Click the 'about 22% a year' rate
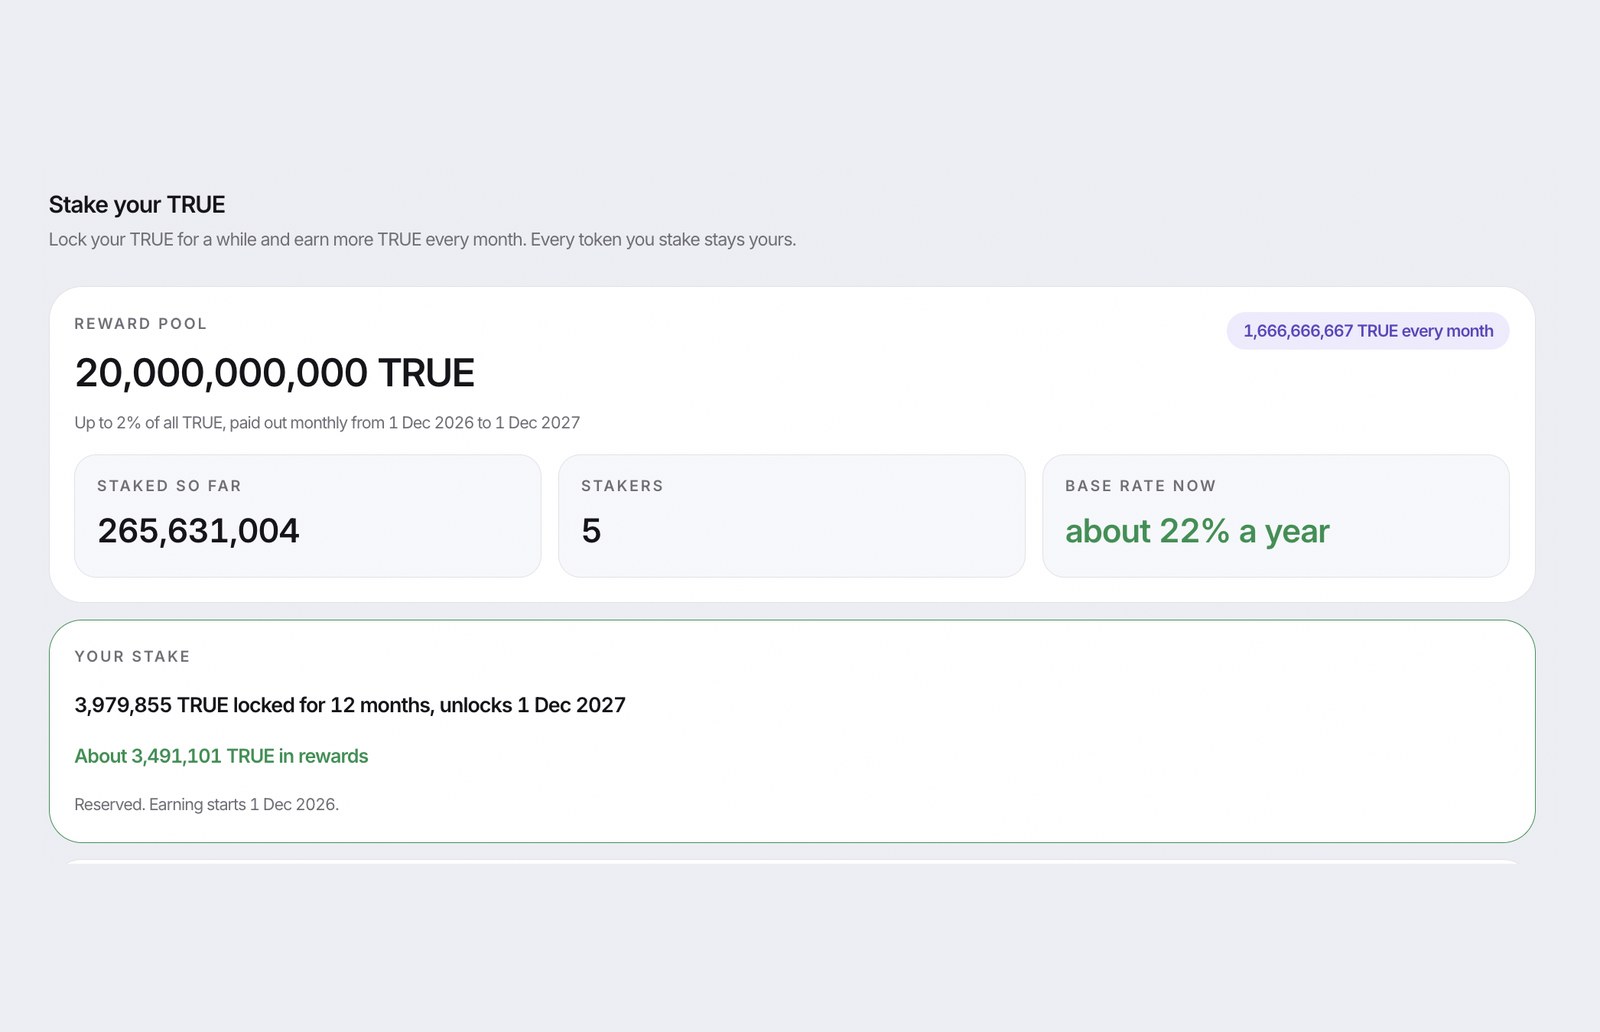Screen dimensions: 1600x1032 click(1197, 531)
